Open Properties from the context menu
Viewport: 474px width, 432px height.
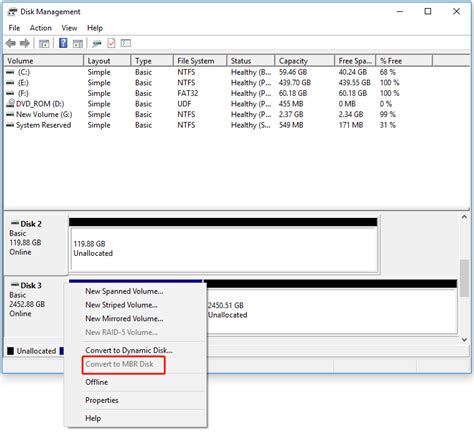(x=102, y=400)
